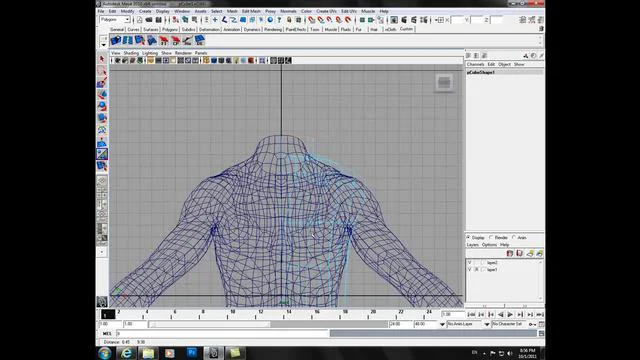Select layer2 in the layer list
This screenshot has height=360, width=640.
point(492,262)
